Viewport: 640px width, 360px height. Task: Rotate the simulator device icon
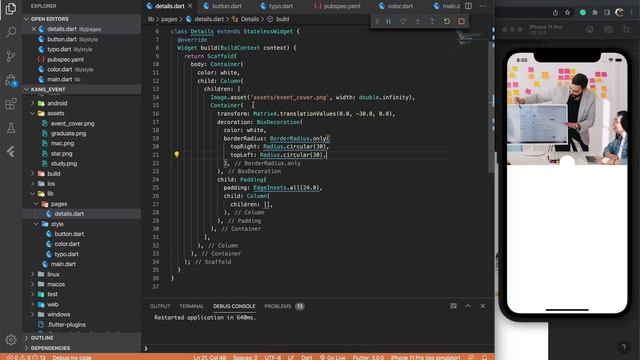(626, 29)
